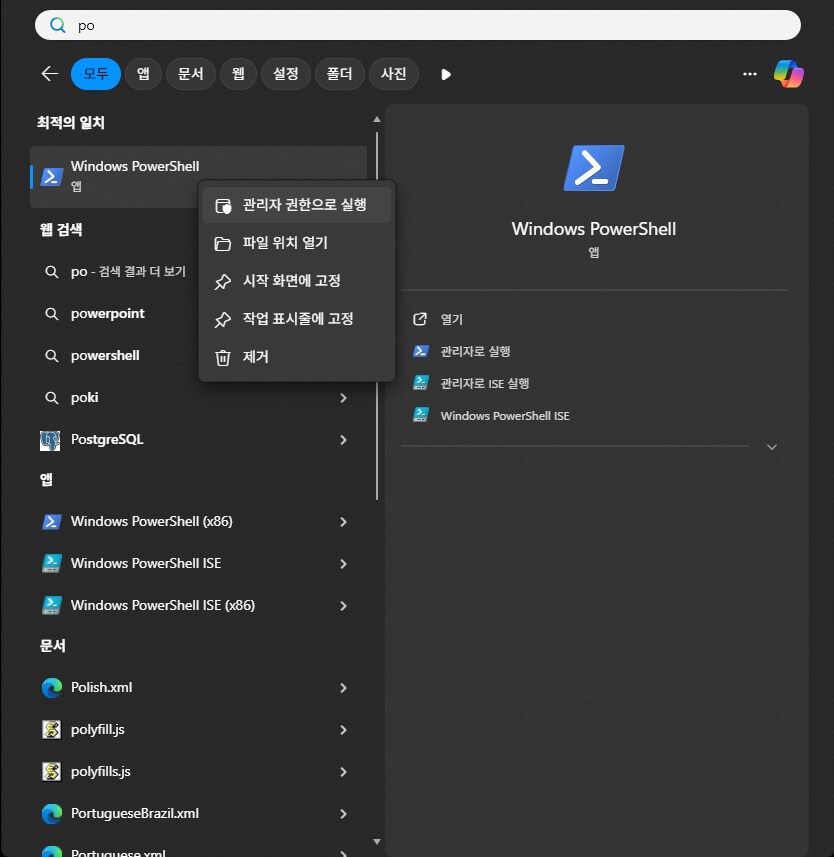Select the 설정 search filter

coord(286,74)
